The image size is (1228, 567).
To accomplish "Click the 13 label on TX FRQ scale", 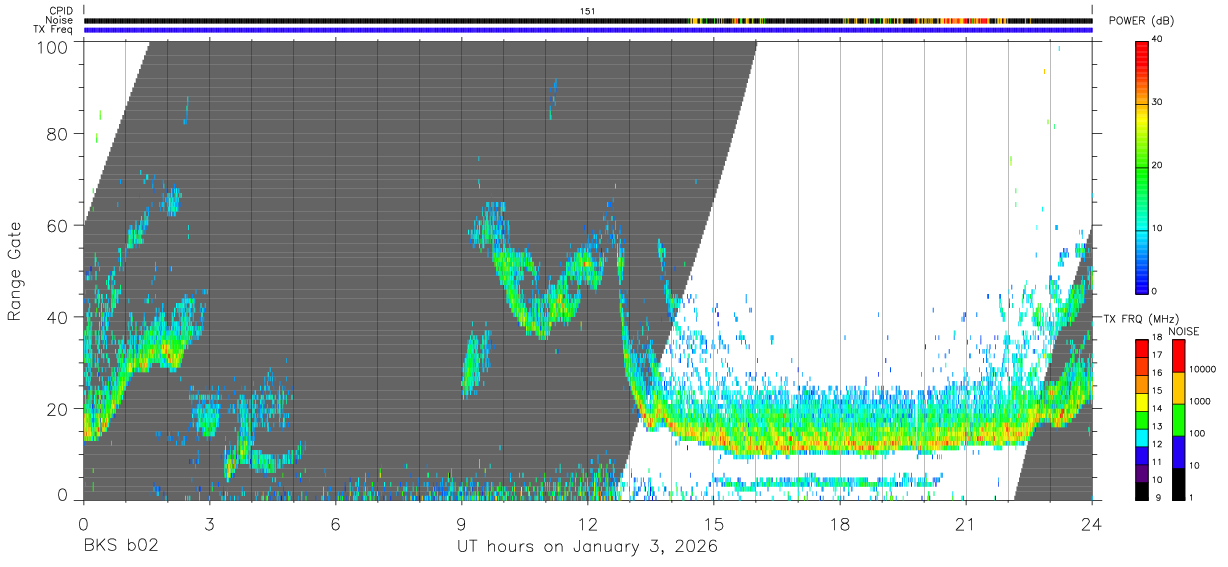I will tap(1157, 426).
